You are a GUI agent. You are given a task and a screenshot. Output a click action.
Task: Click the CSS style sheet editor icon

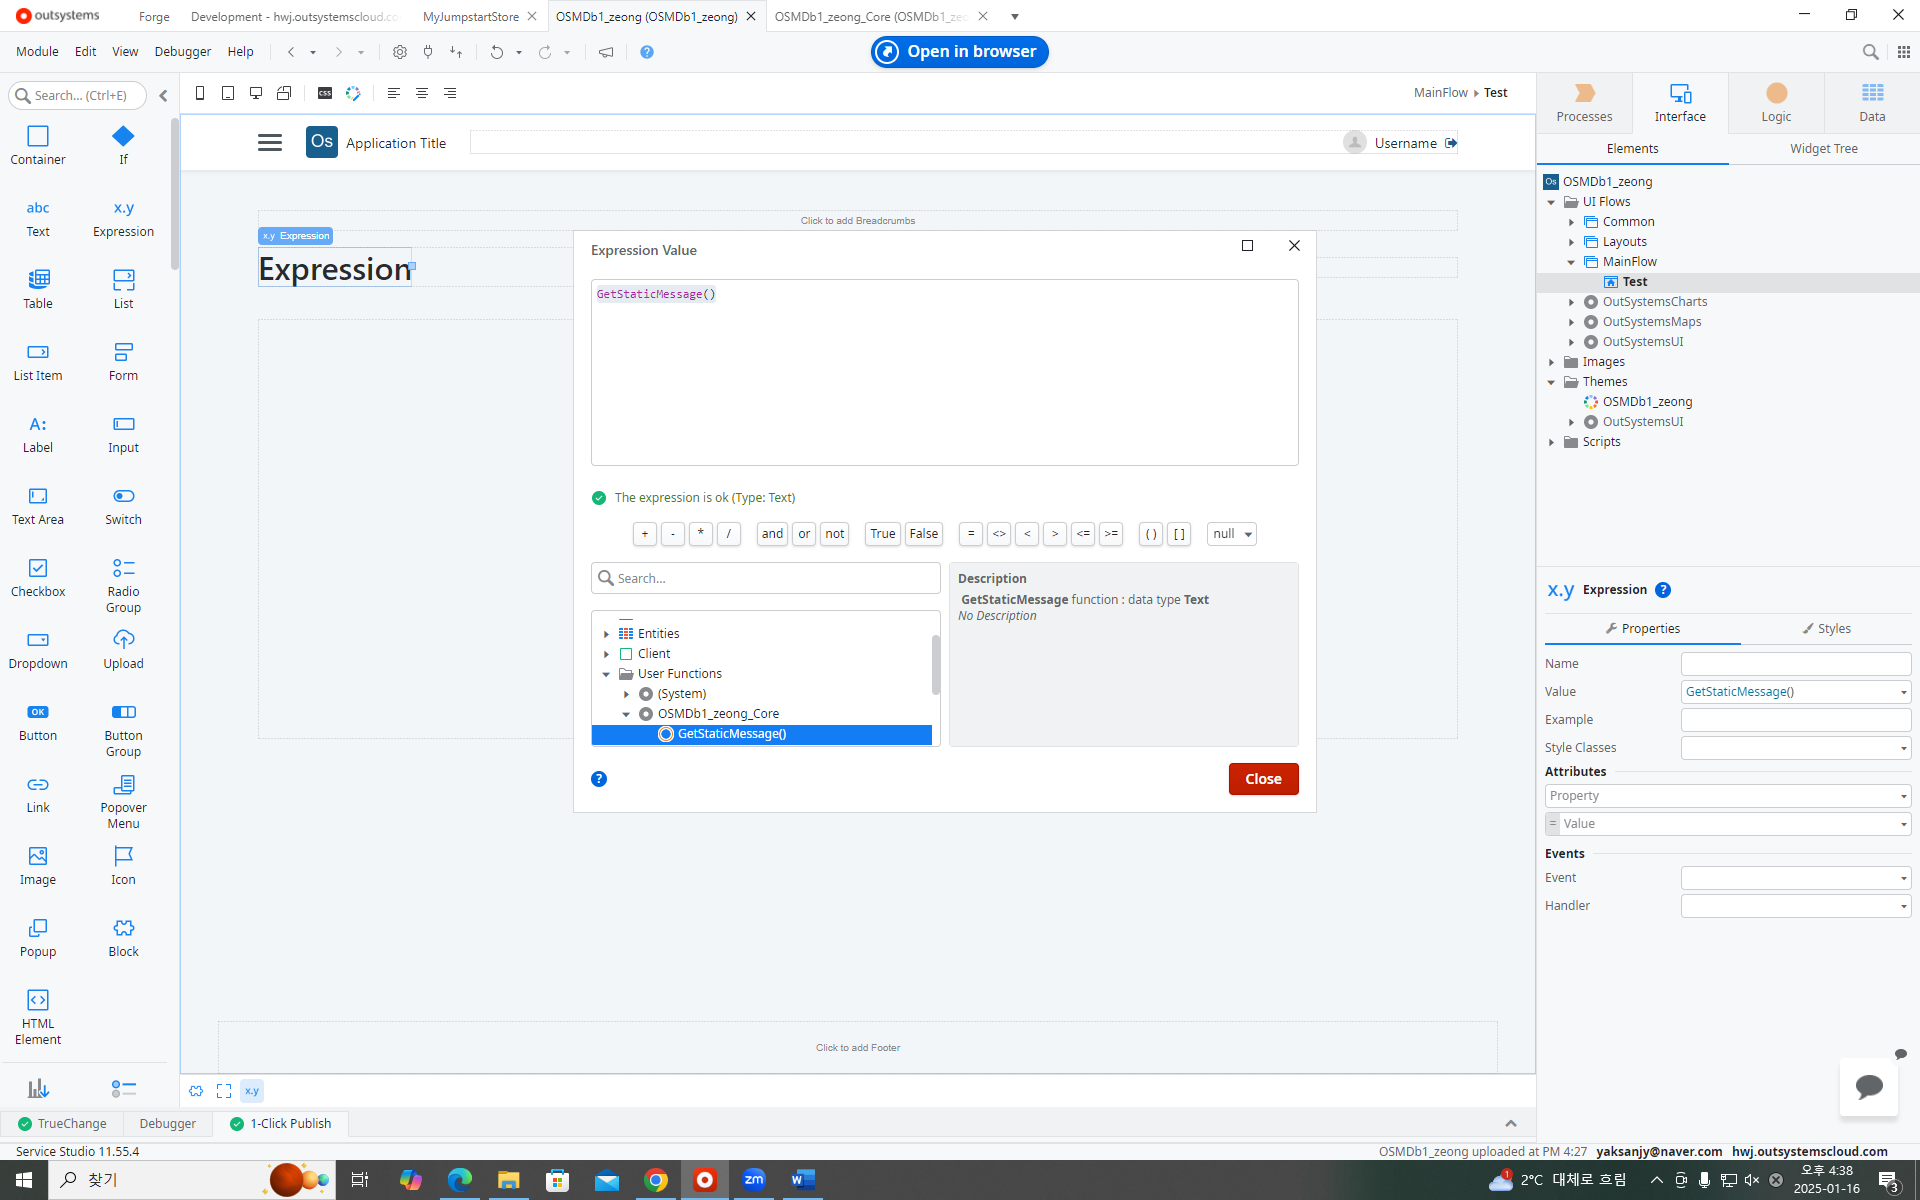coord(325,93)
